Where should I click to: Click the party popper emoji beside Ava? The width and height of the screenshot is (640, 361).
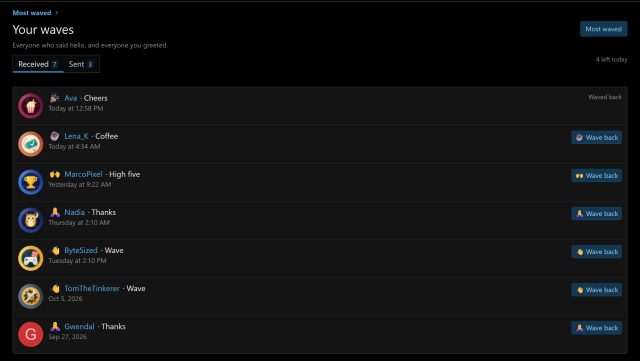pyautogui.click(x=54, y=98)
